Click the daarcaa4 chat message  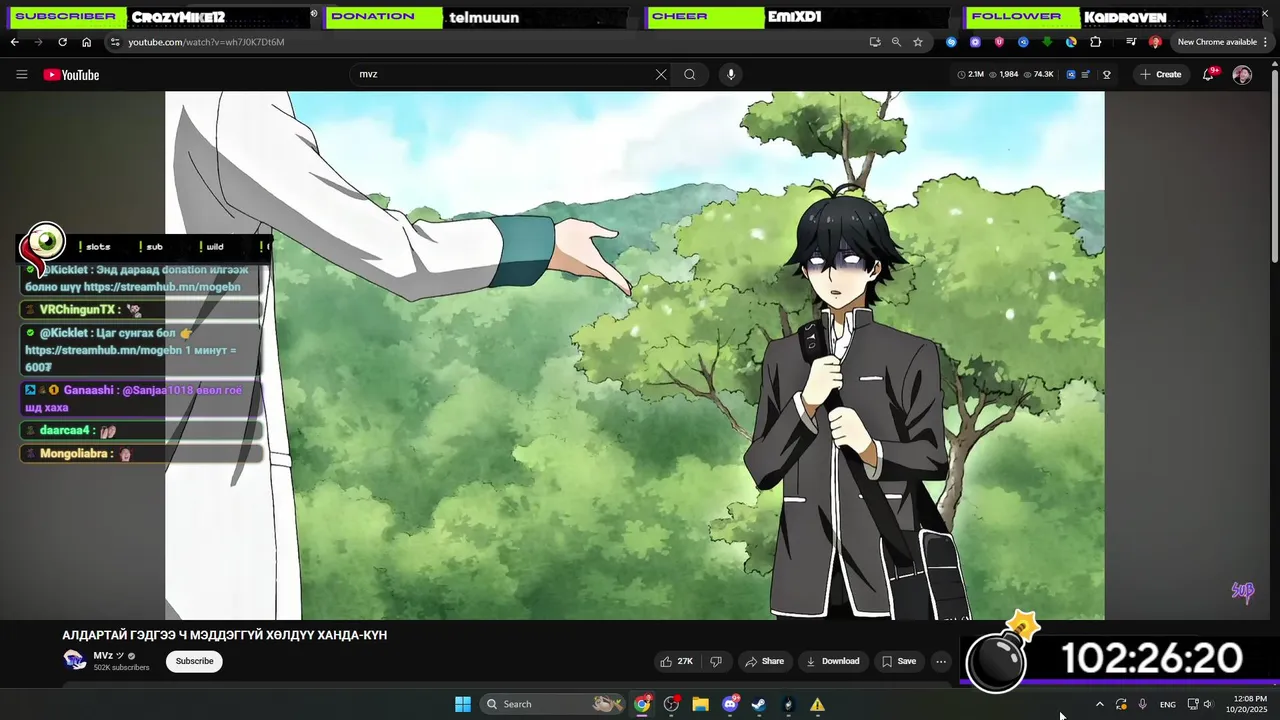coord(141,430)
